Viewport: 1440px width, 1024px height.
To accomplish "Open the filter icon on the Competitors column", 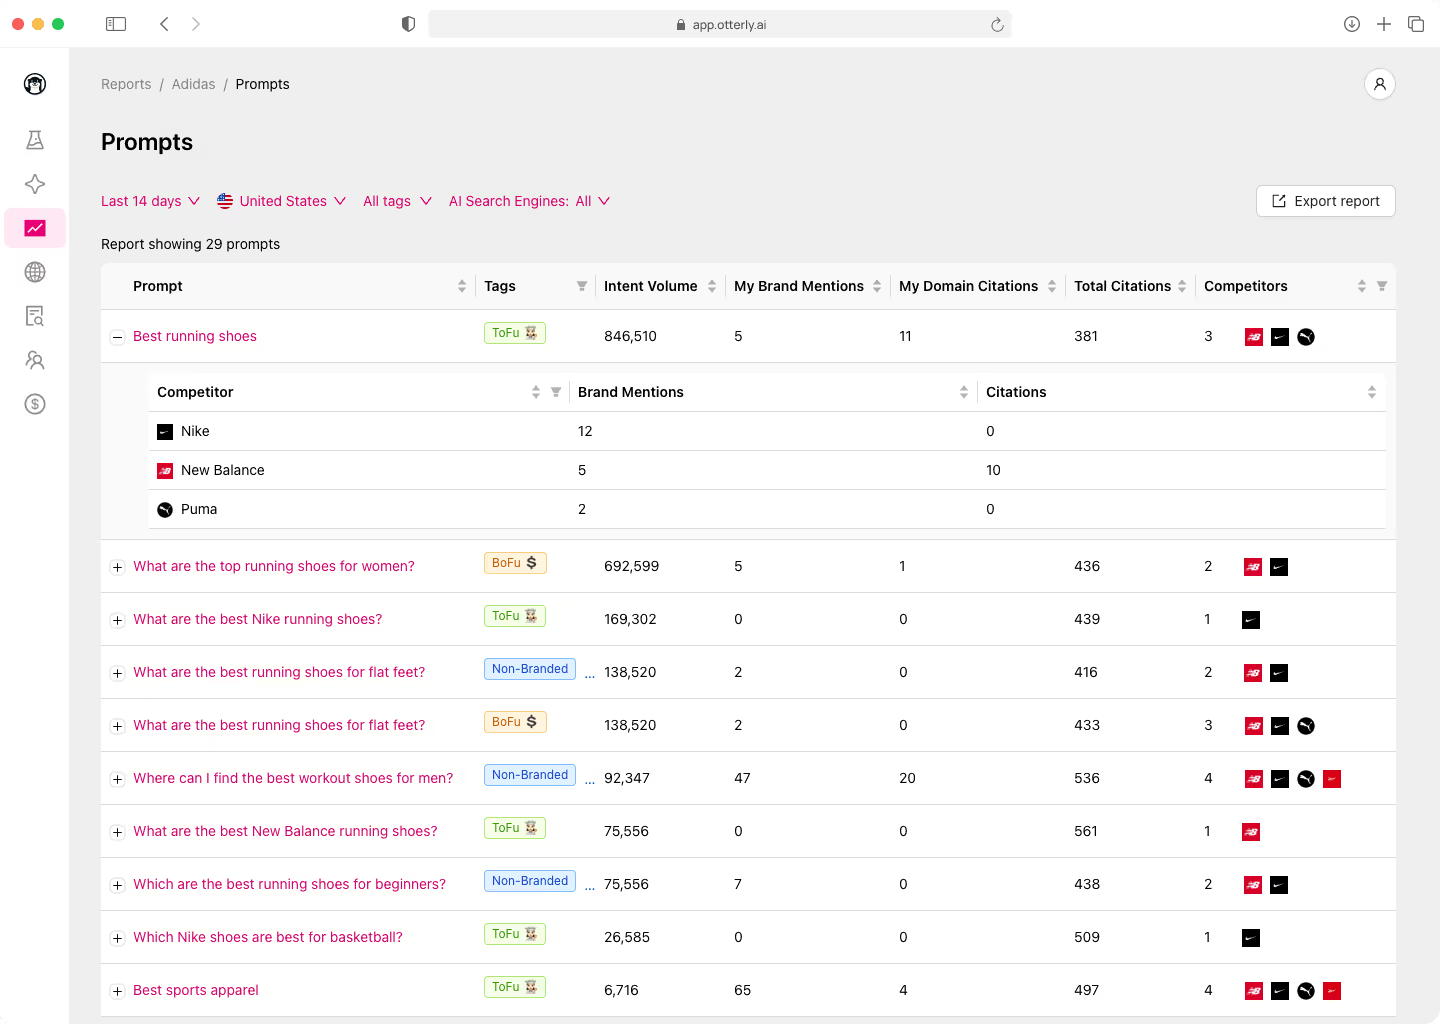I will pos(1383,286).
